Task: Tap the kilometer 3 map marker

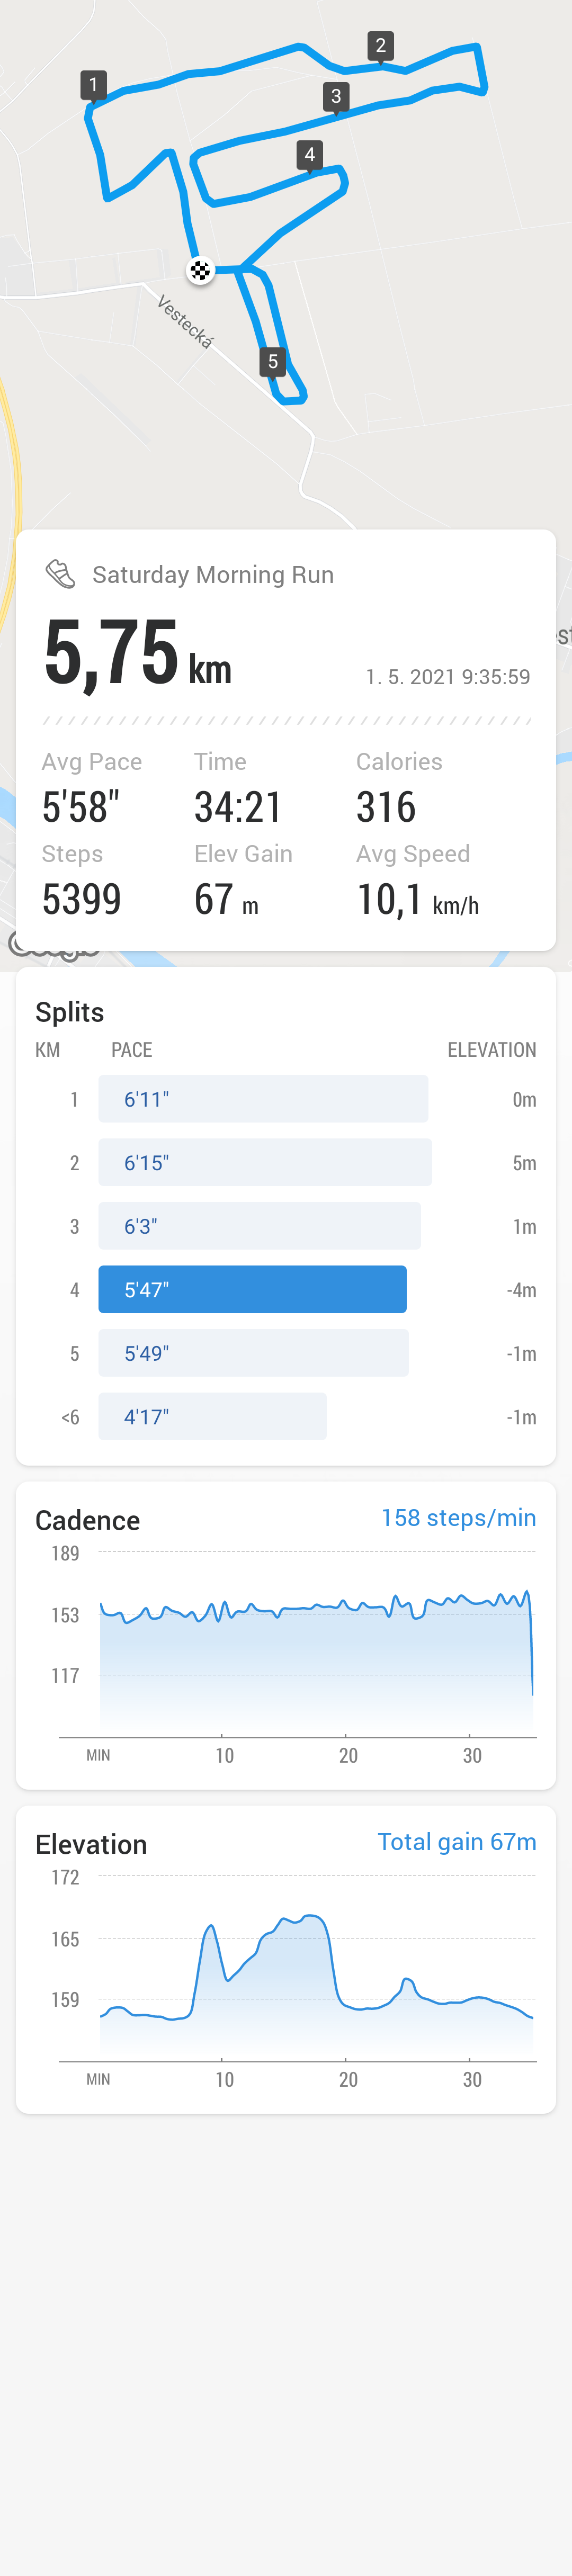Action: (336, 97)
